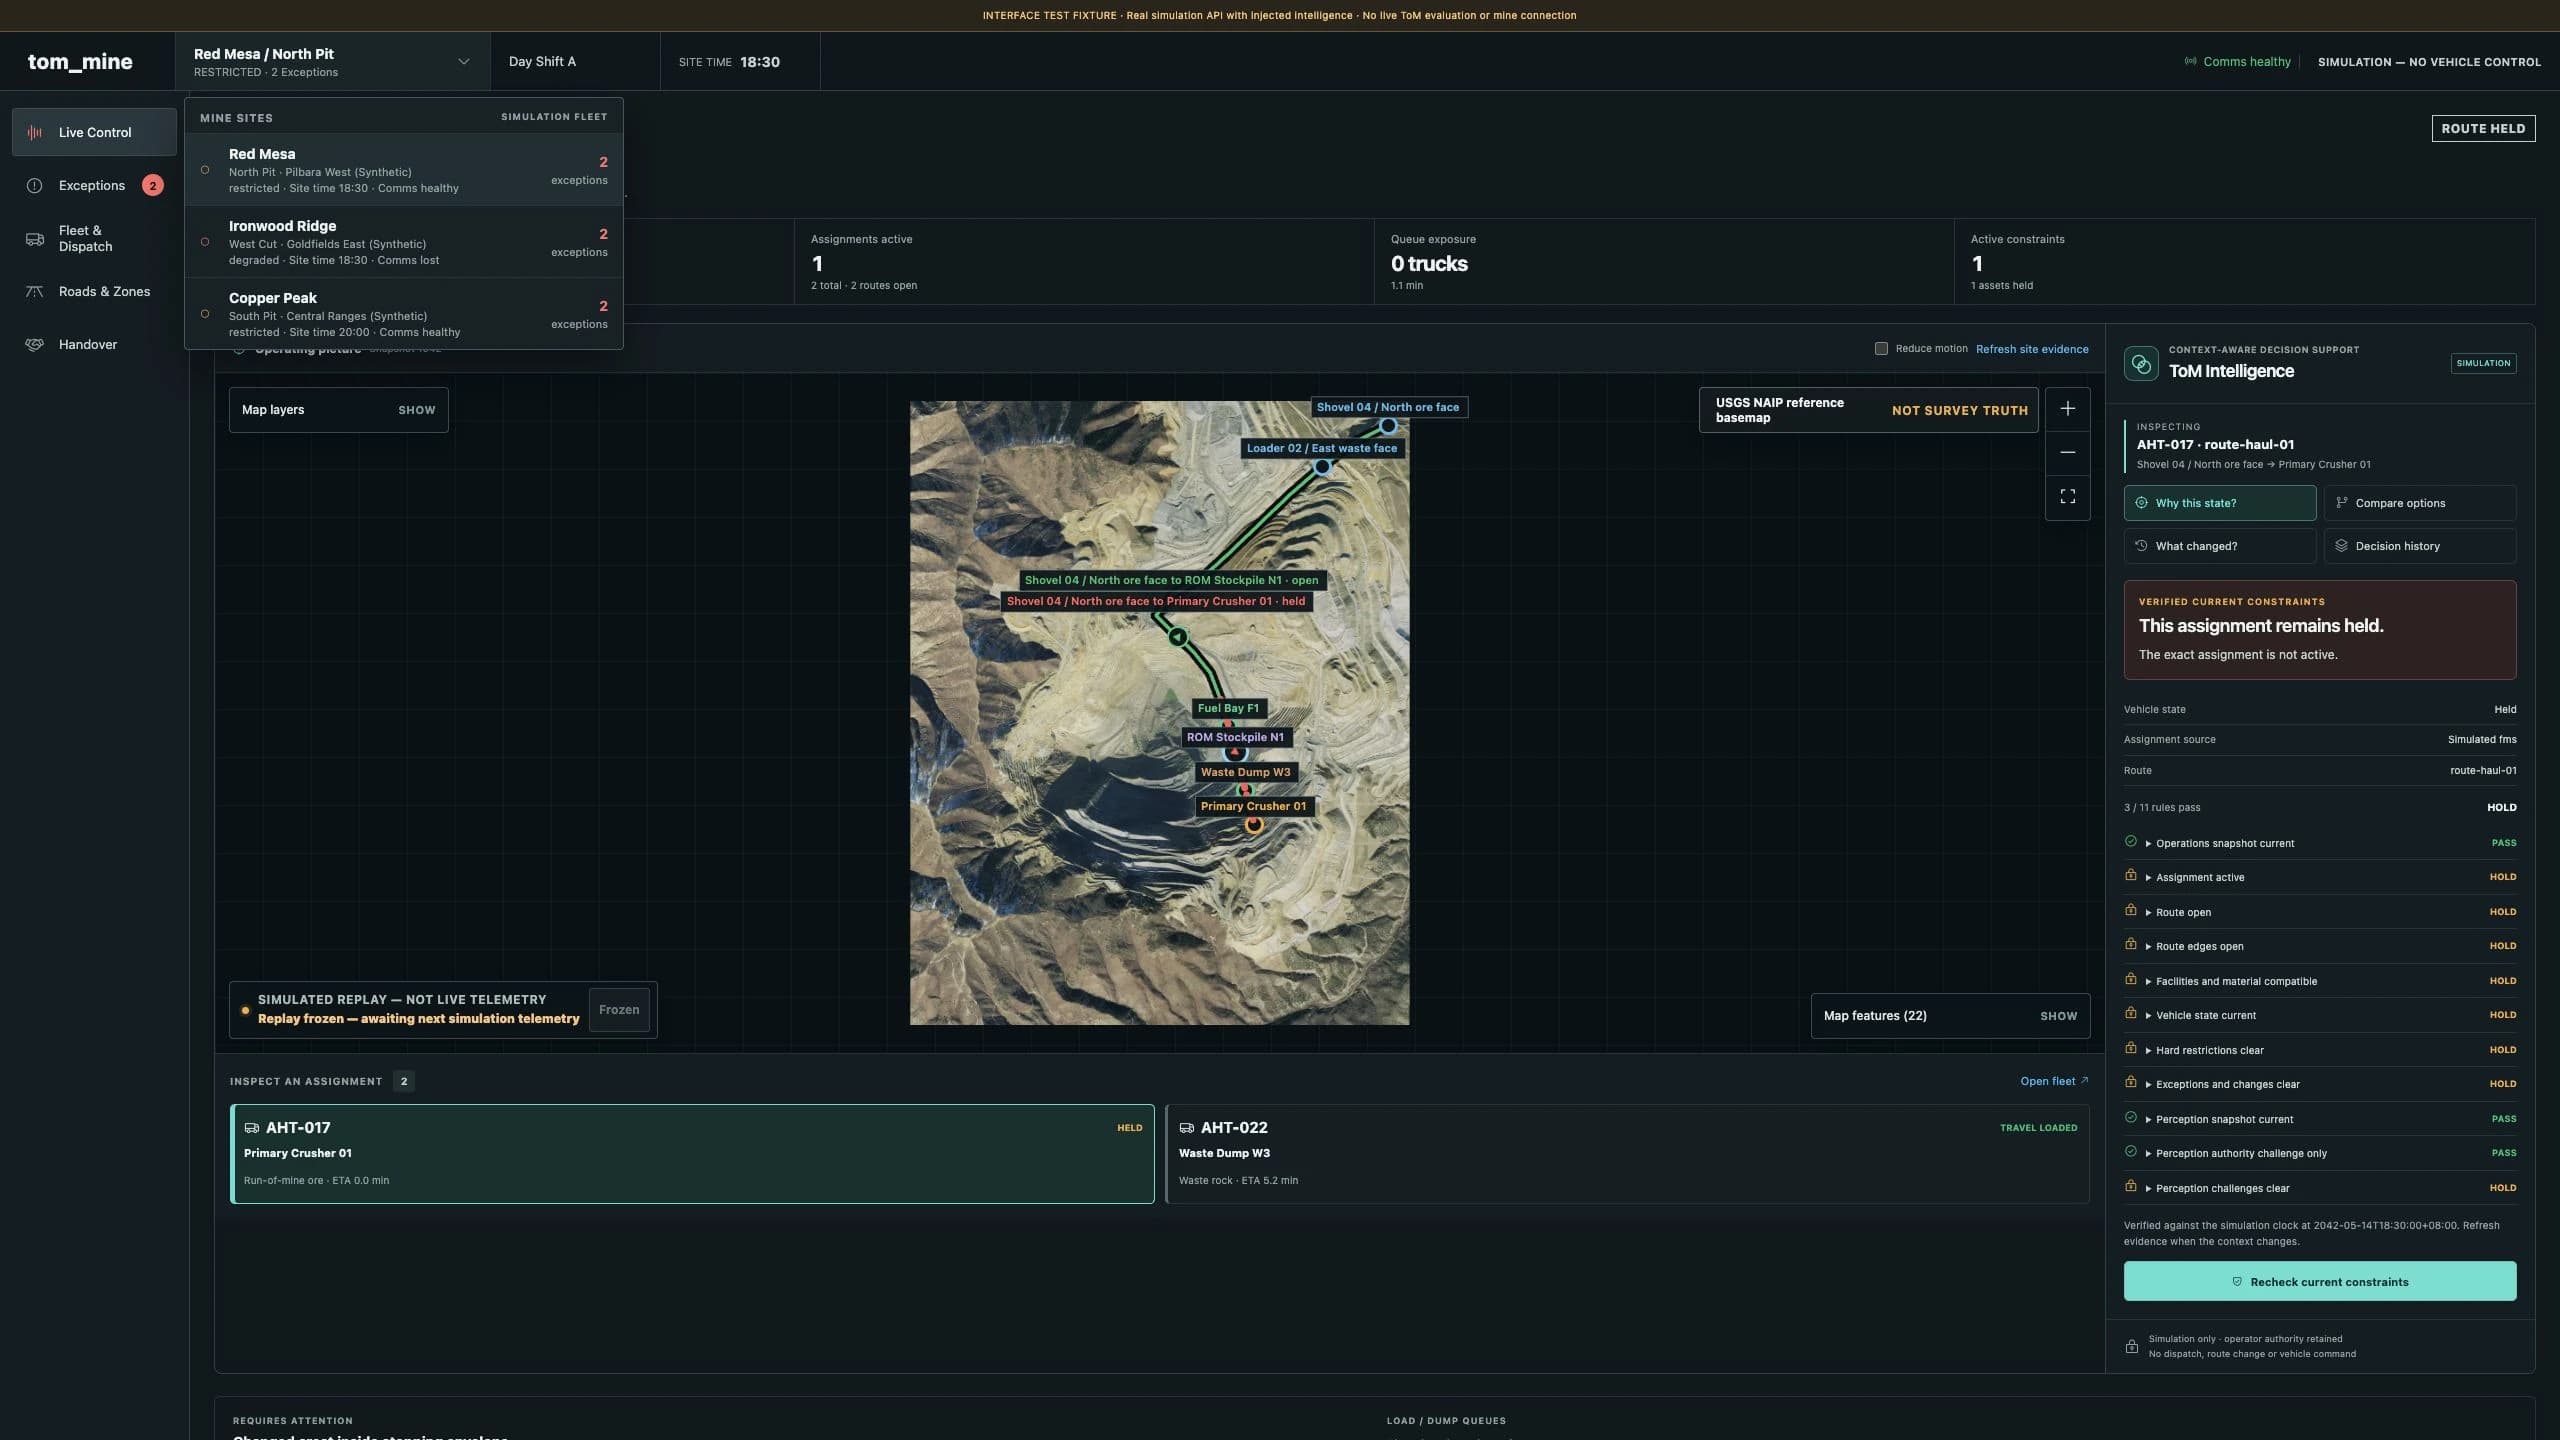Click the ROM Stockpile N1 map label
2560x1440 pixels.
(x=1235, y=737)
